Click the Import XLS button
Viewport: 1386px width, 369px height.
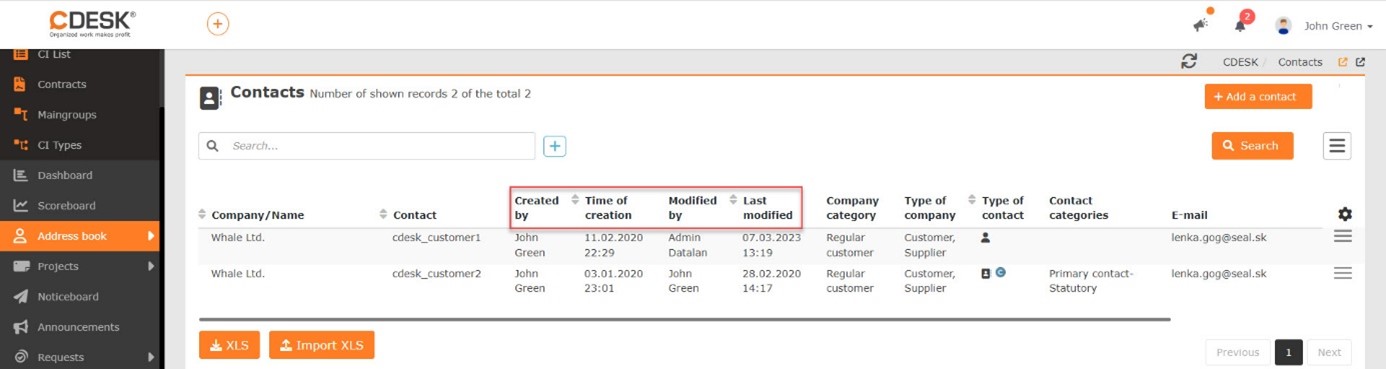pos(322,345)
